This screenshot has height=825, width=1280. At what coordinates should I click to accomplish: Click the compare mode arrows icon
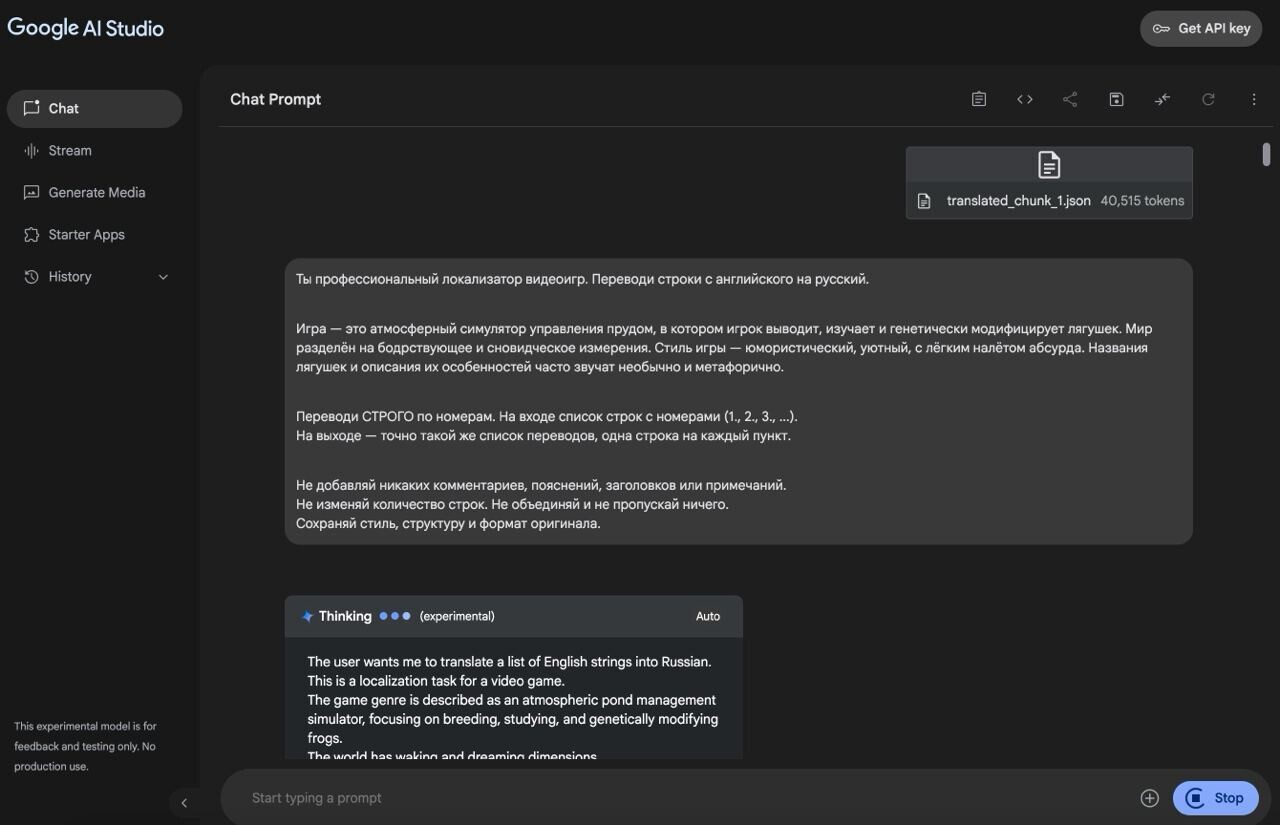(x=1162, y=99)
